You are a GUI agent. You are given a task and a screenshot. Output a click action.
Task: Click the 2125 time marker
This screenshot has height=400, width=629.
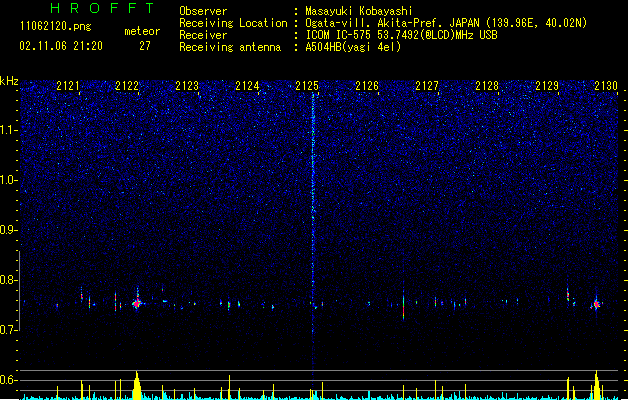(307, 86)
